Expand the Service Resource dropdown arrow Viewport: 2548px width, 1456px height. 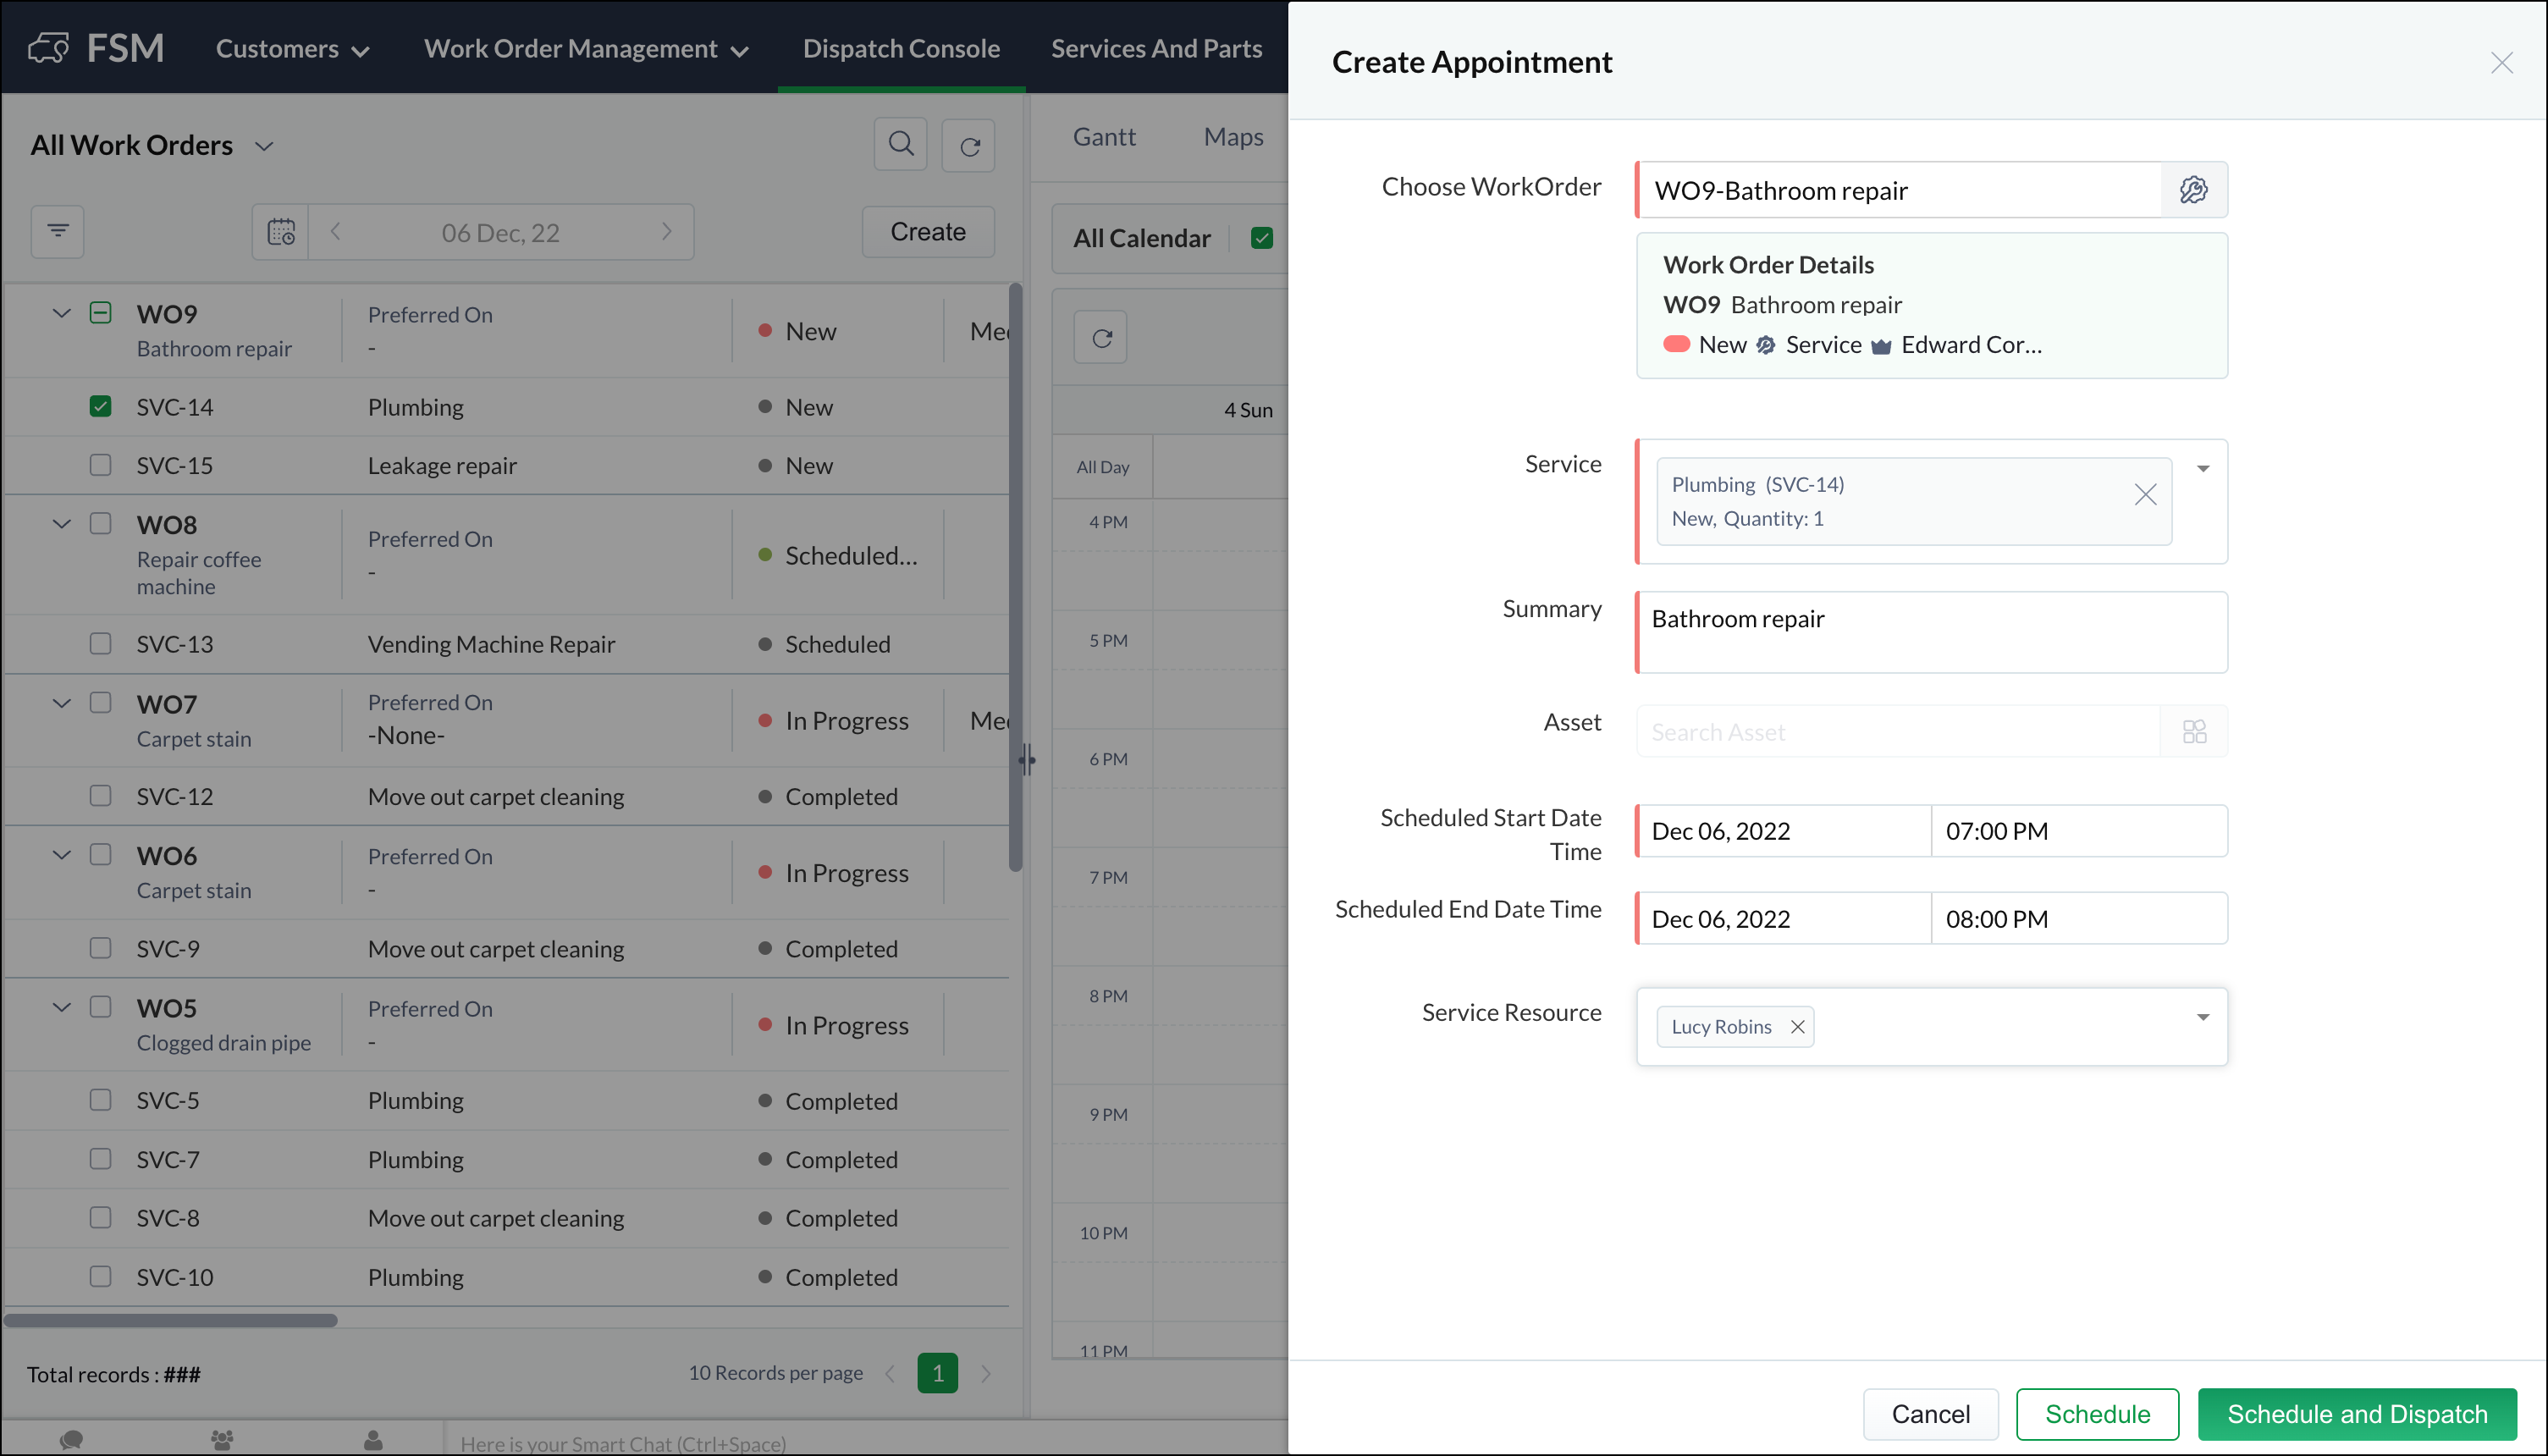pos(2202,1017)
